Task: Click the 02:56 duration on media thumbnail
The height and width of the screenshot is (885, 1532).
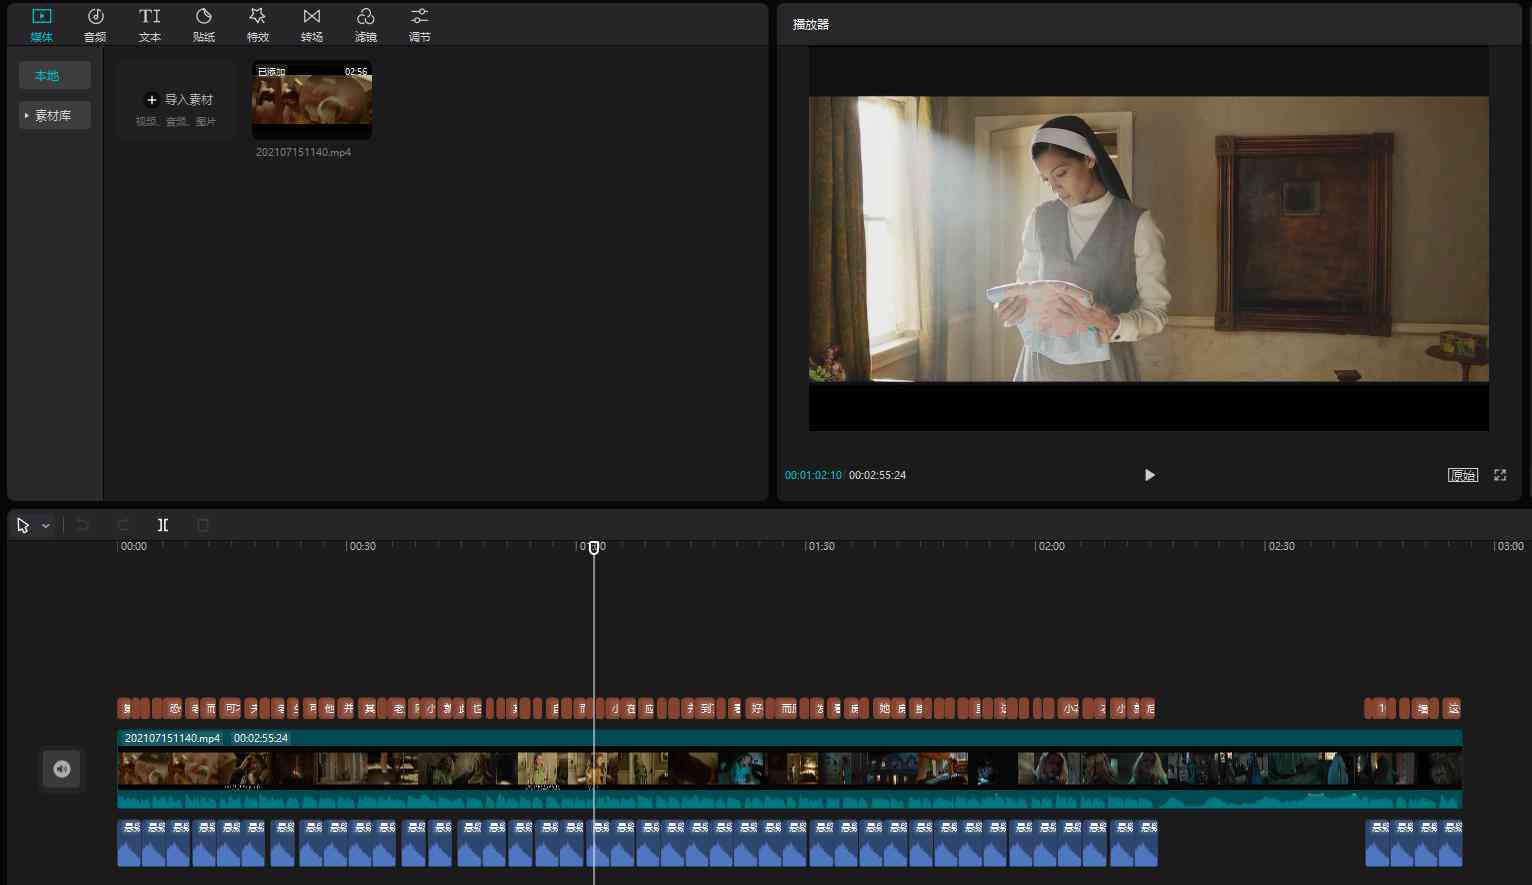Action: coord(356,72)
